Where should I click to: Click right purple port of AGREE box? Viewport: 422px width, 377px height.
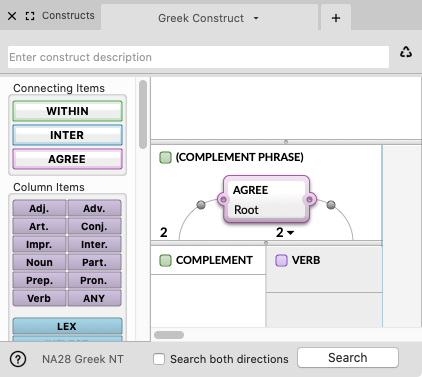(309, 200)
